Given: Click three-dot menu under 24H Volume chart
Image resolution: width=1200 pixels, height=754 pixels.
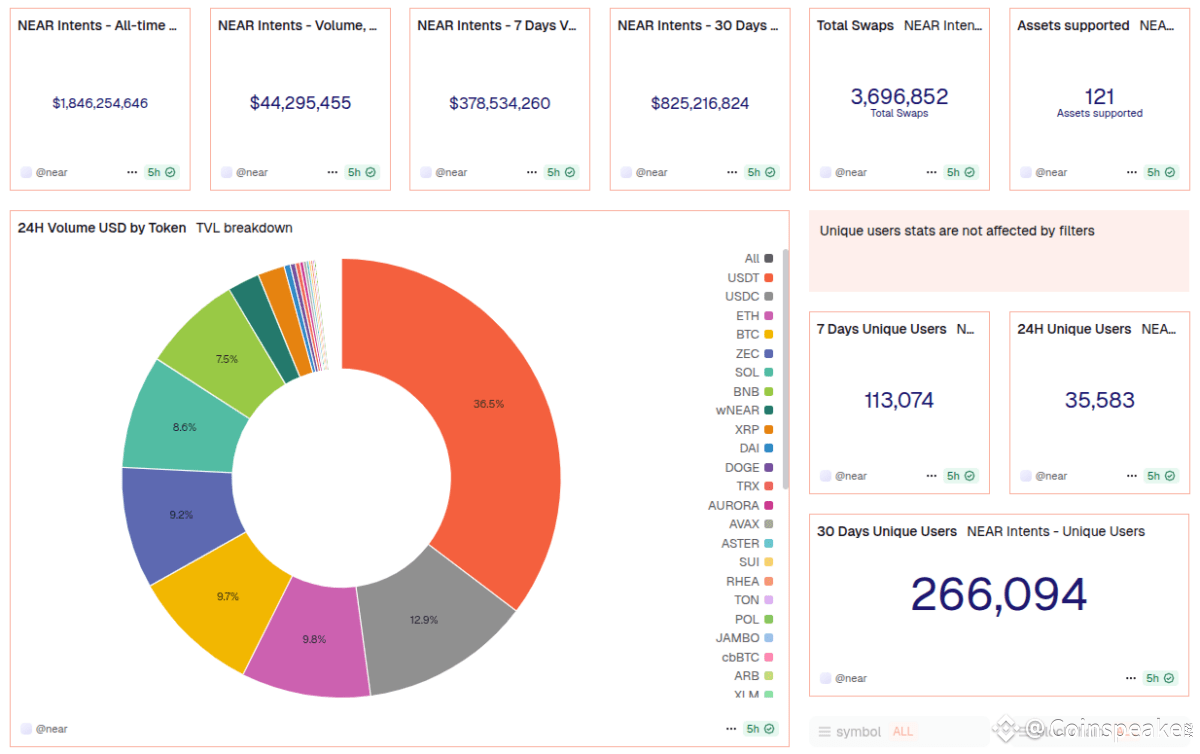Looking at the screenshot, I should click(x=732, y=729).
